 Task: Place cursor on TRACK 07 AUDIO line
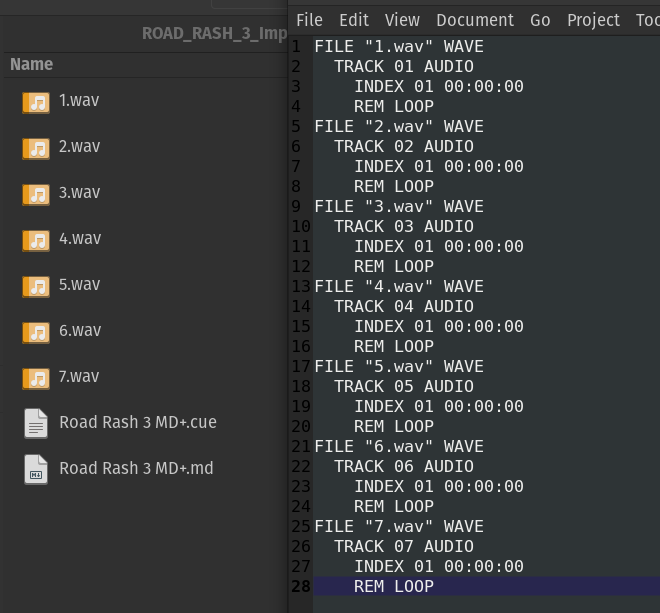tap(404, 546)
